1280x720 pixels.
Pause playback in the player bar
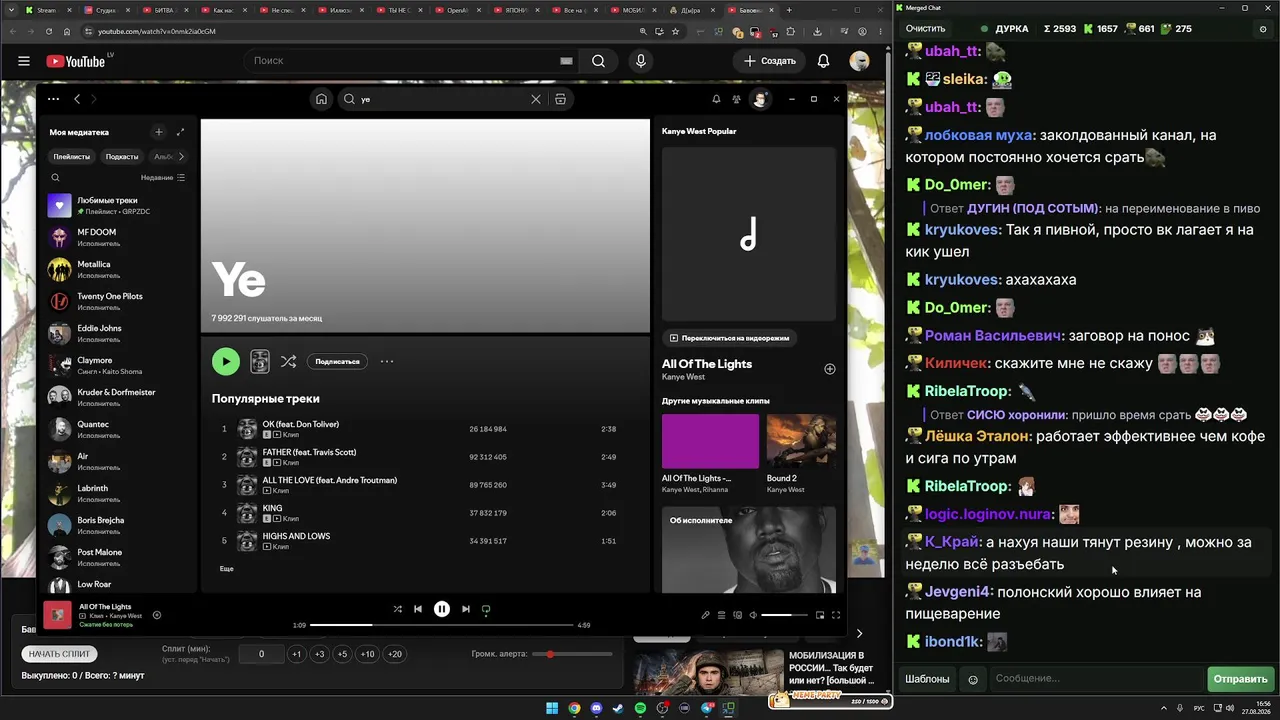pos(442,609)
